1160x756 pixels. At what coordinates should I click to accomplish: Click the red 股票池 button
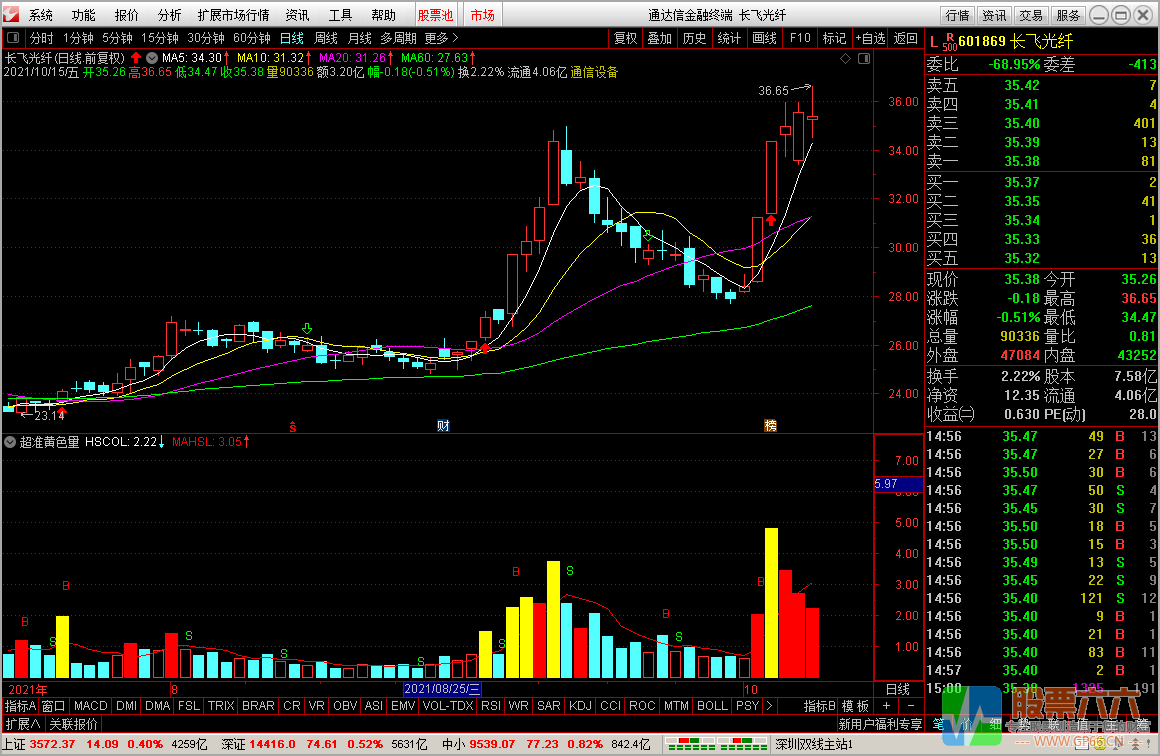(x=436, y=15)
